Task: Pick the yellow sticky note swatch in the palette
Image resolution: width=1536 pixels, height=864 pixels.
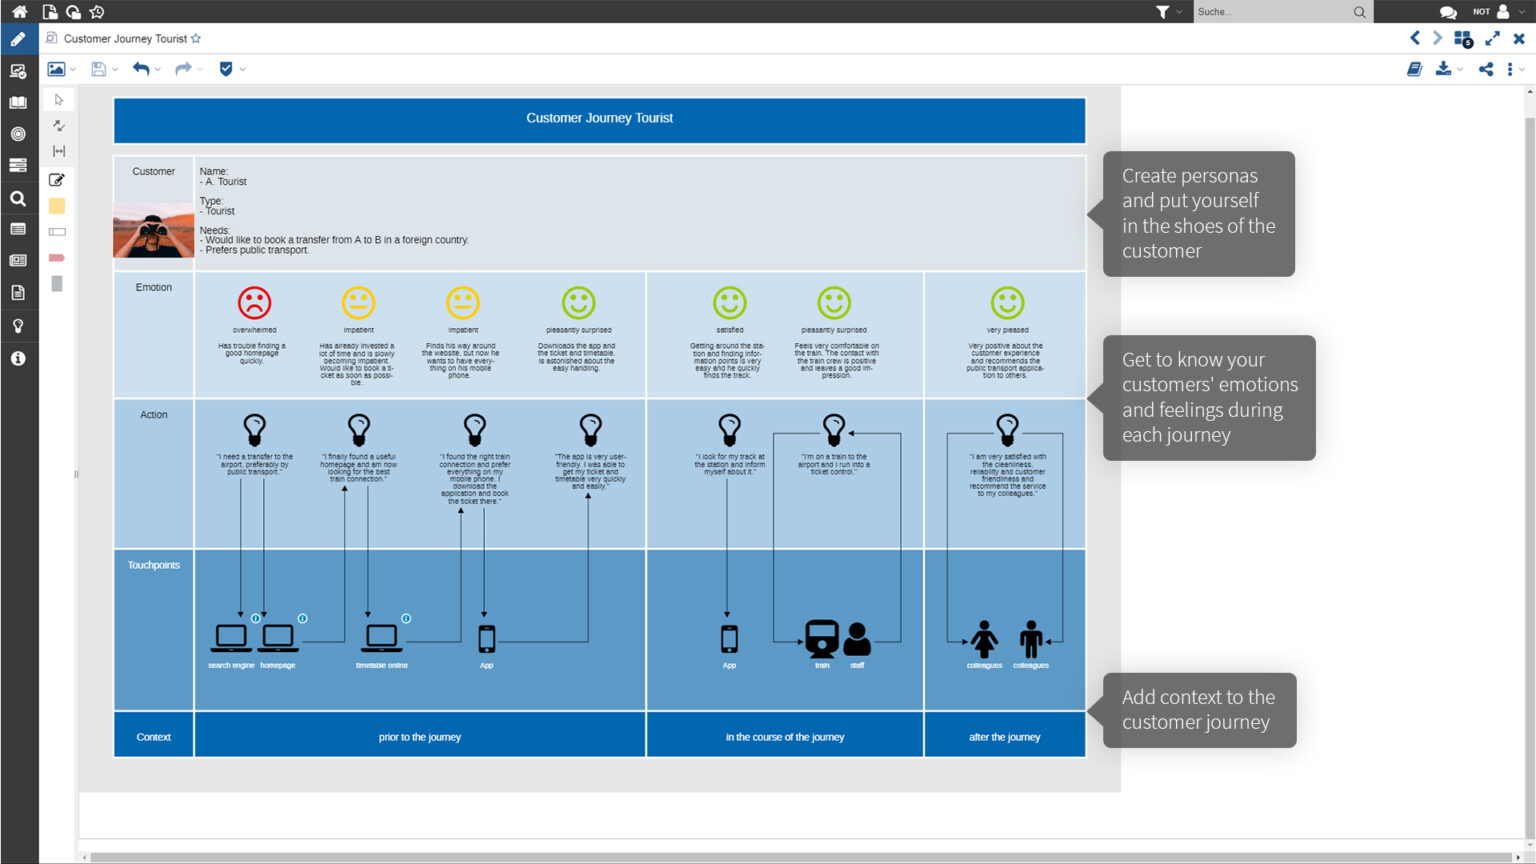Action: (x=57, y=205)
